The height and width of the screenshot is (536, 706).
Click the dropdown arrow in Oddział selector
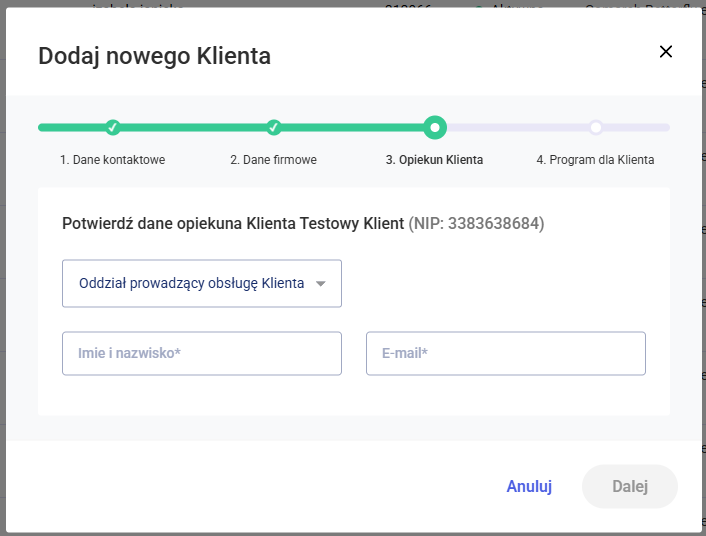(x=321, y=284)
